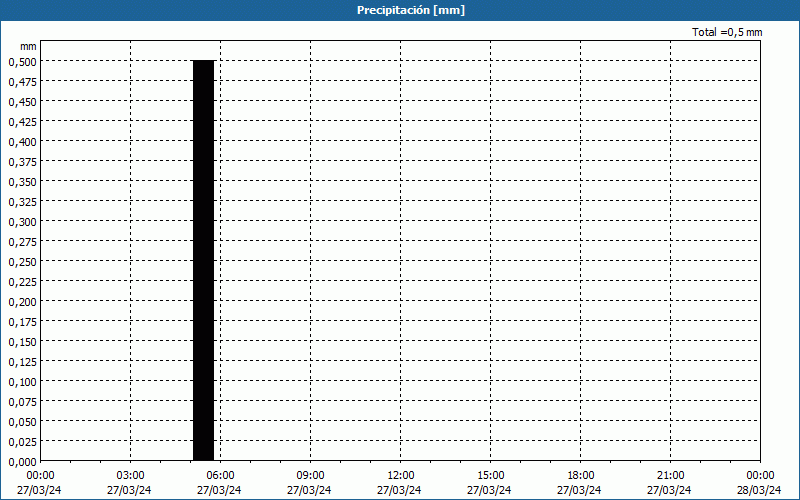The width and height of the screenshot is (800, 500).
Task: Select the 0,100 y-axis value
Action: pyautogui.click(x=23, y=382)
